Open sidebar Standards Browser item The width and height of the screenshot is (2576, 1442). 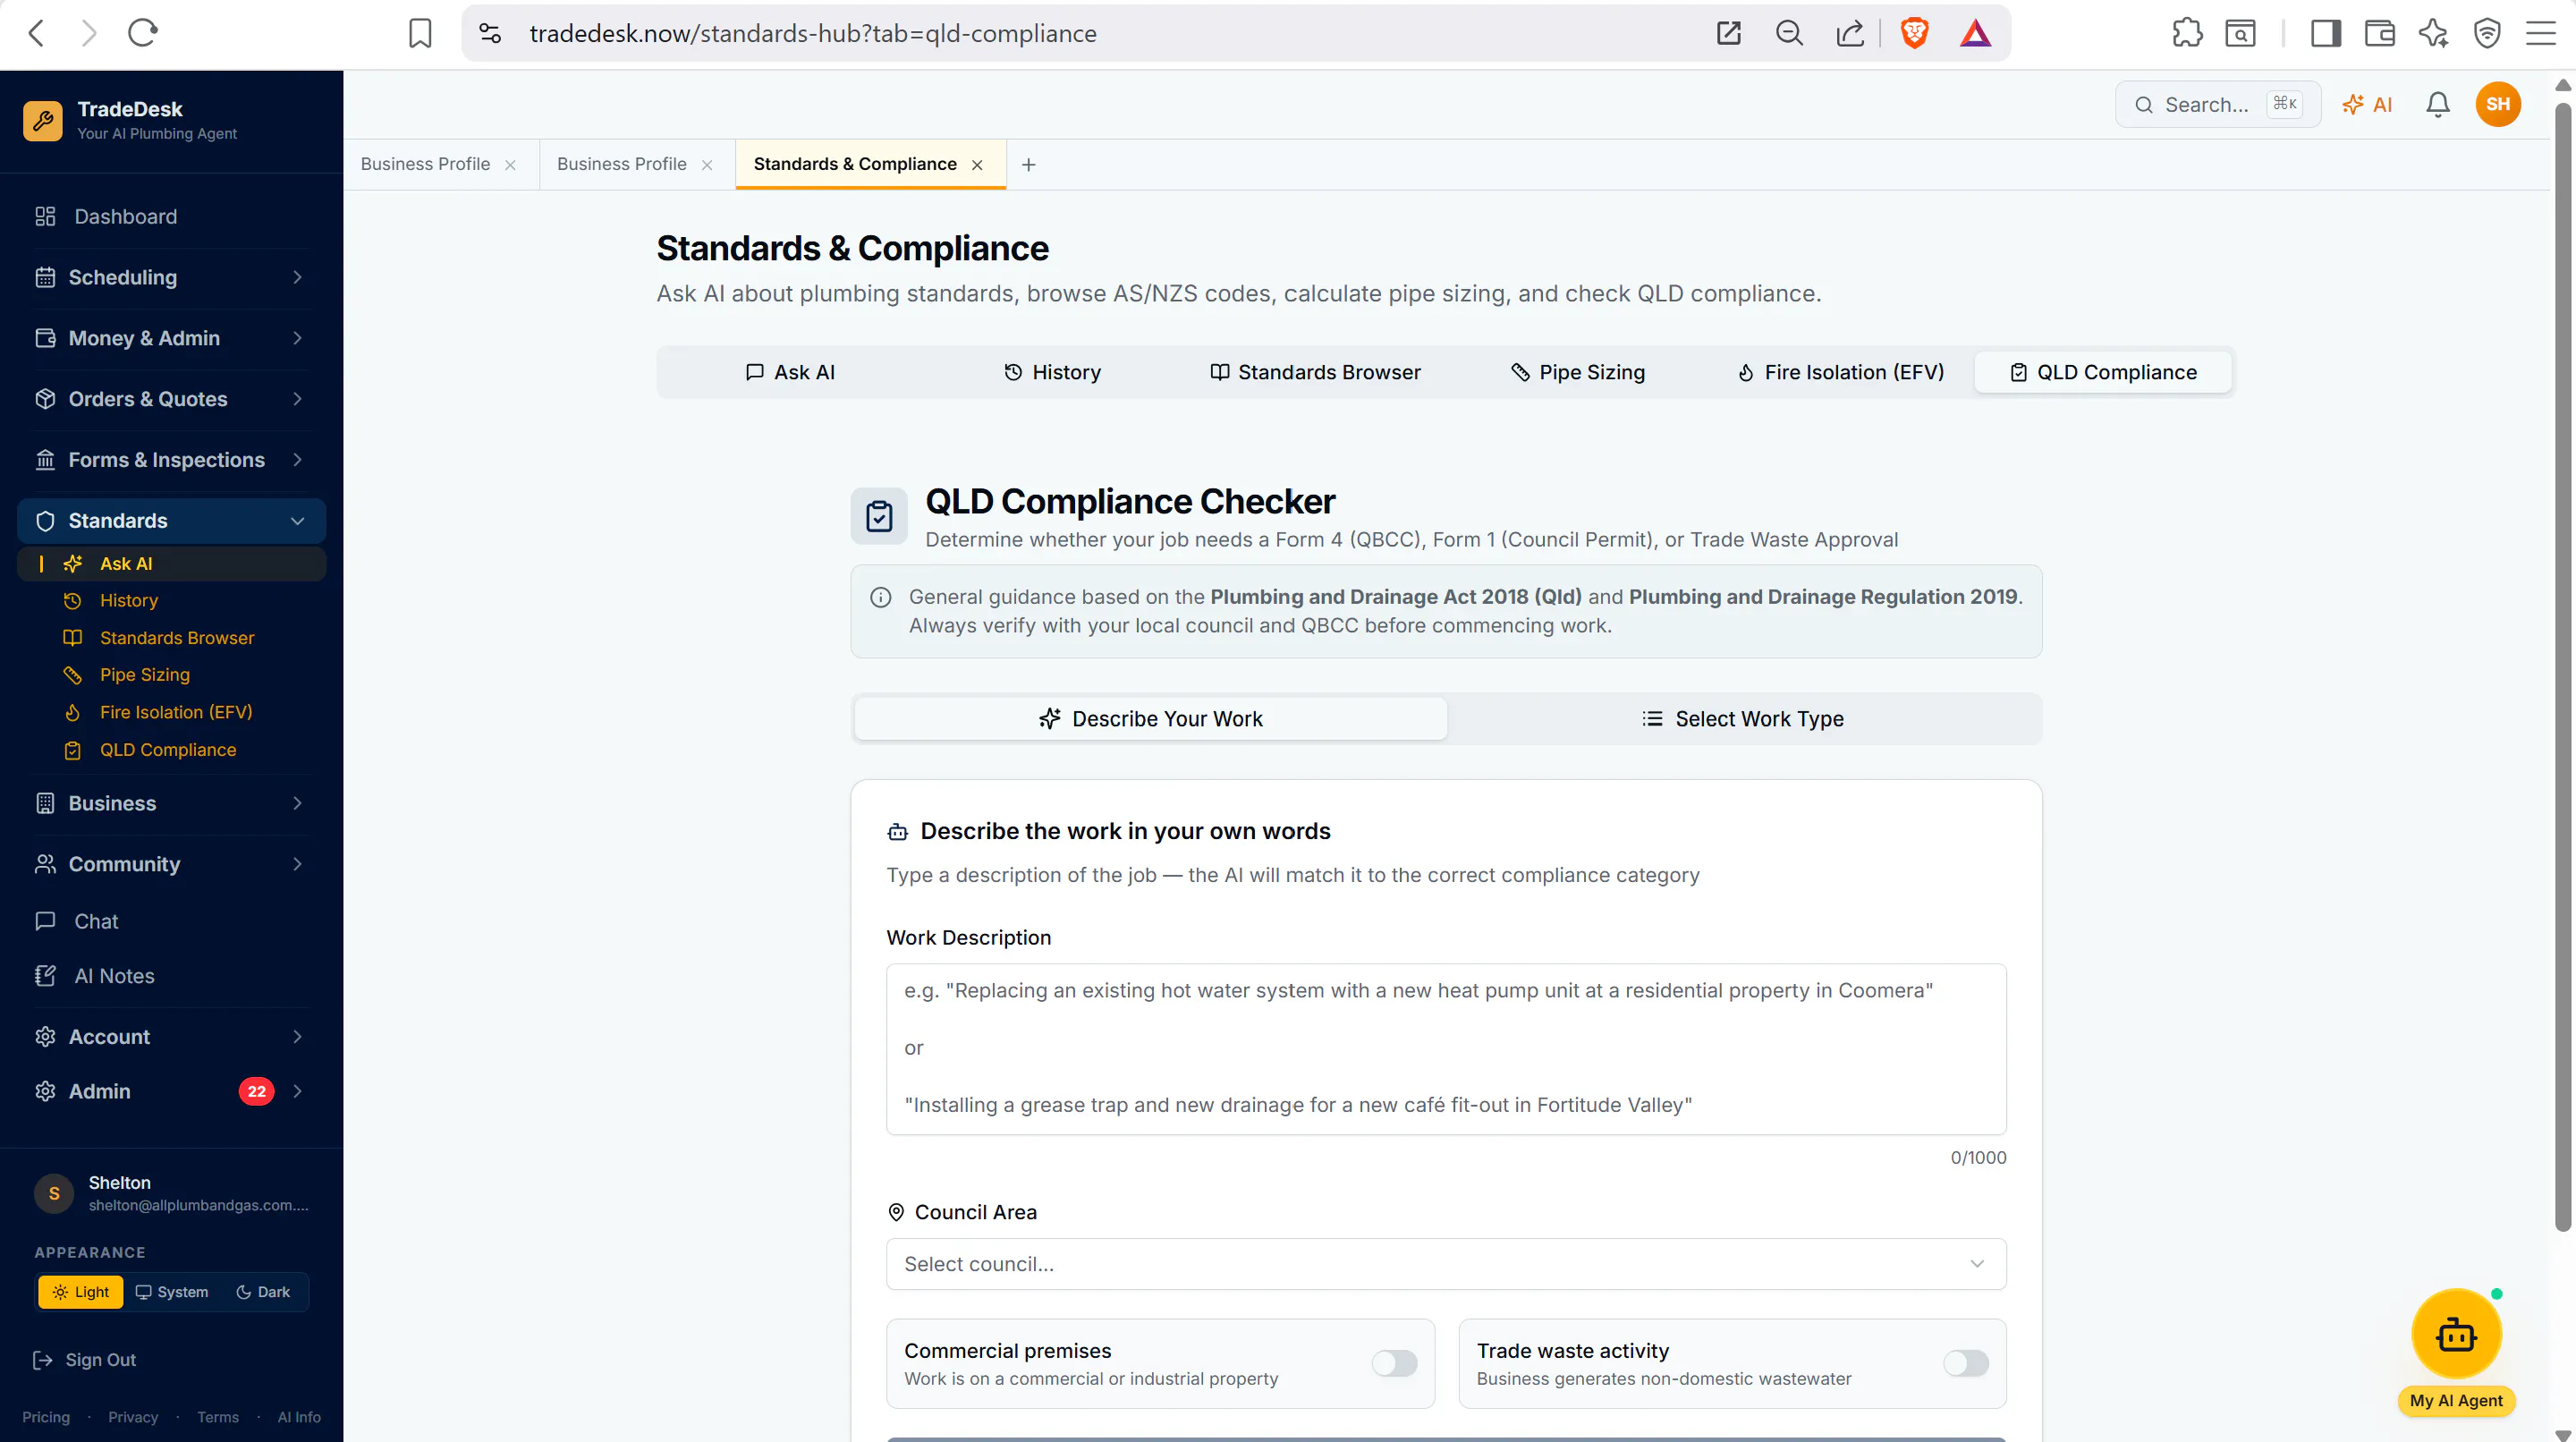click(x=171, y=638)
